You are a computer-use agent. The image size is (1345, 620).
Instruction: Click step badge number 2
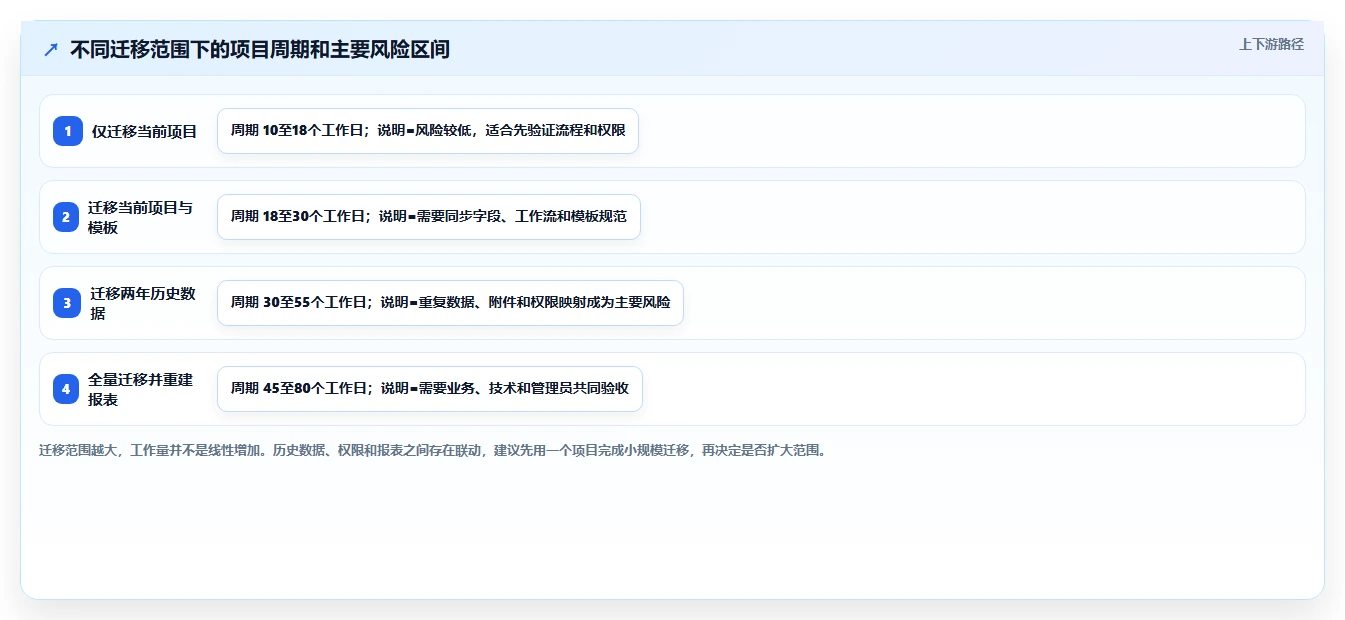point(67,217)
